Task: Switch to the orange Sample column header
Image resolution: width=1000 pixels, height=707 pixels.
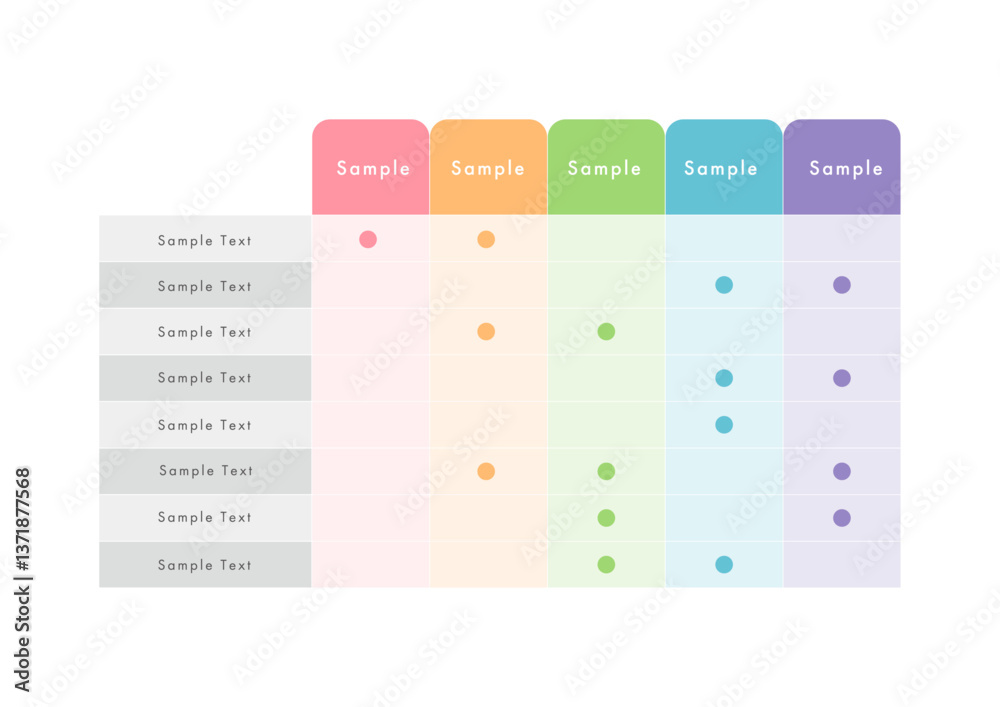Action: pyautogui.click(x=489, y=167)
